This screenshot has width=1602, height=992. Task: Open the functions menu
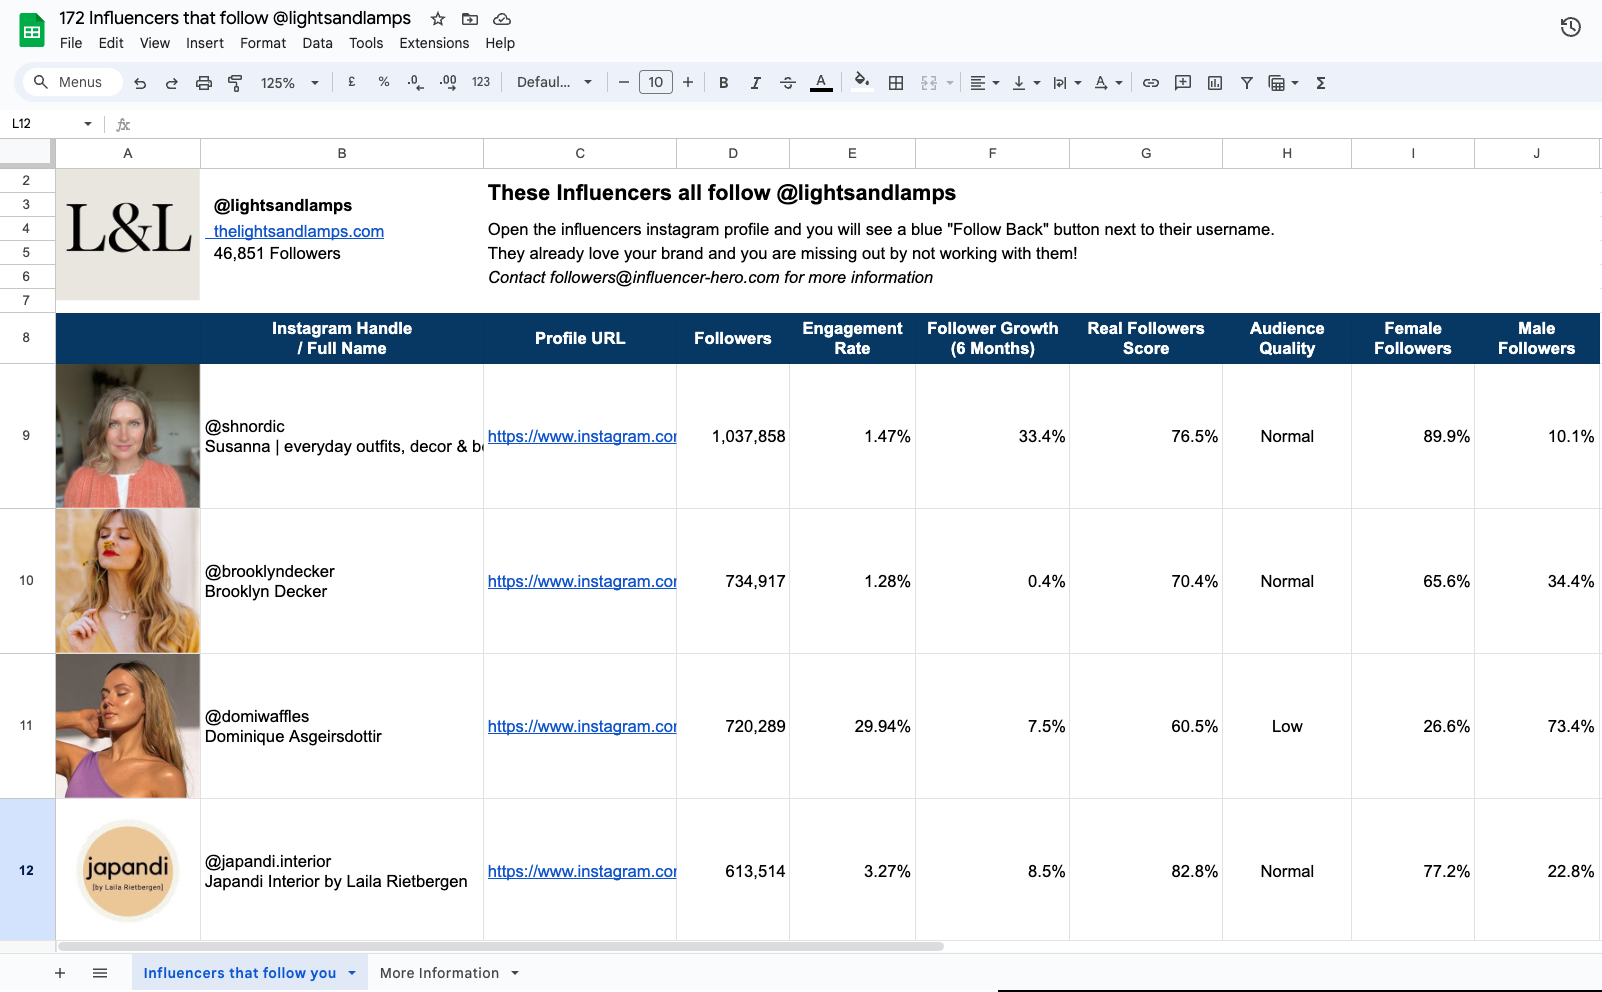coord(1320,82)
